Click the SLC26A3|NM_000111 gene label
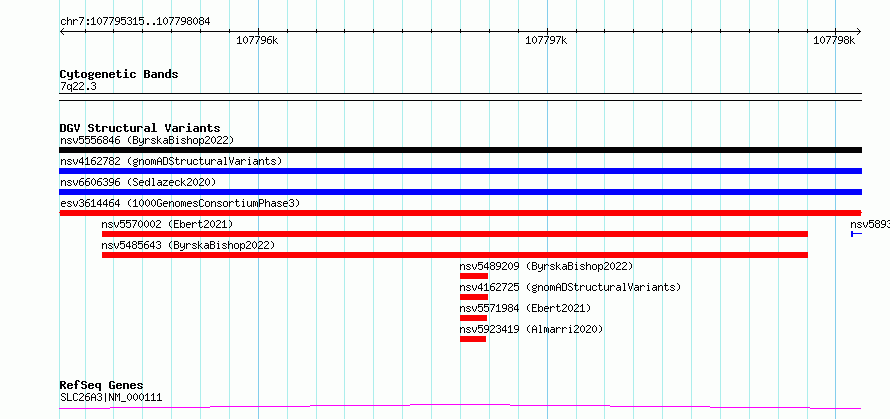The image size is (890, 419). click(x=111, y=397)
